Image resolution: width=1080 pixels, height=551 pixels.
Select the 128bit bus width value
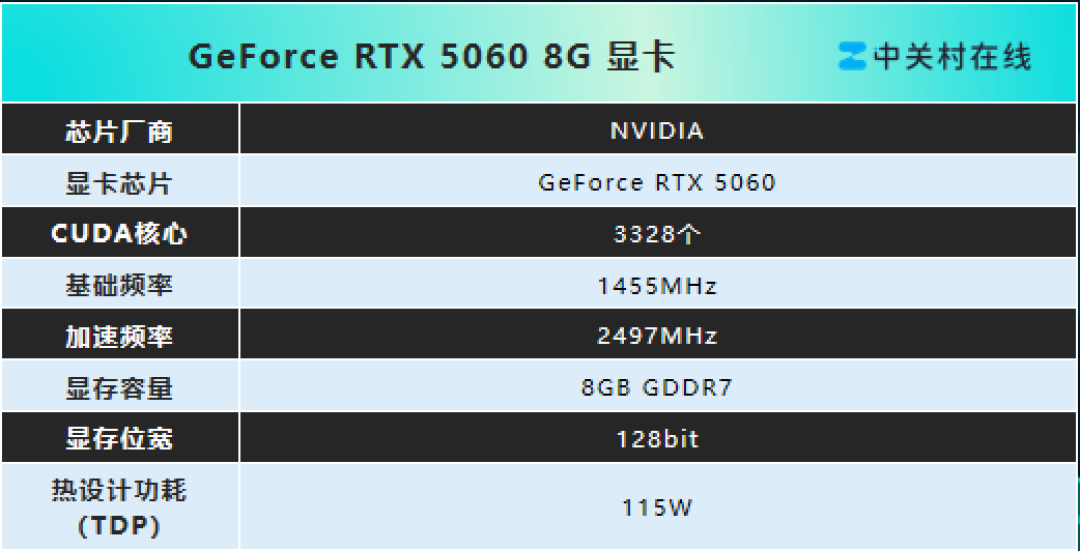coord(657,439)
